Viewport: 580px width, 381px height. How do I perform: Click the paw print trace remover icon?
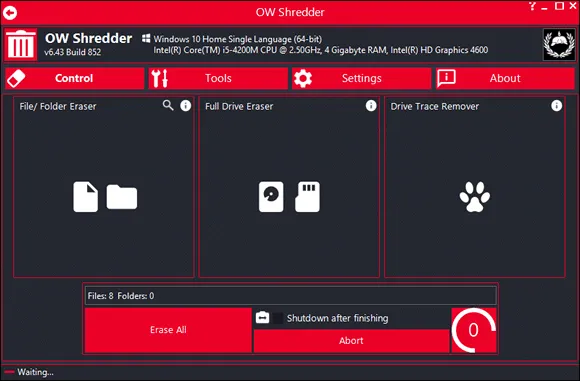pyautogui.click(x=475, y=196)
